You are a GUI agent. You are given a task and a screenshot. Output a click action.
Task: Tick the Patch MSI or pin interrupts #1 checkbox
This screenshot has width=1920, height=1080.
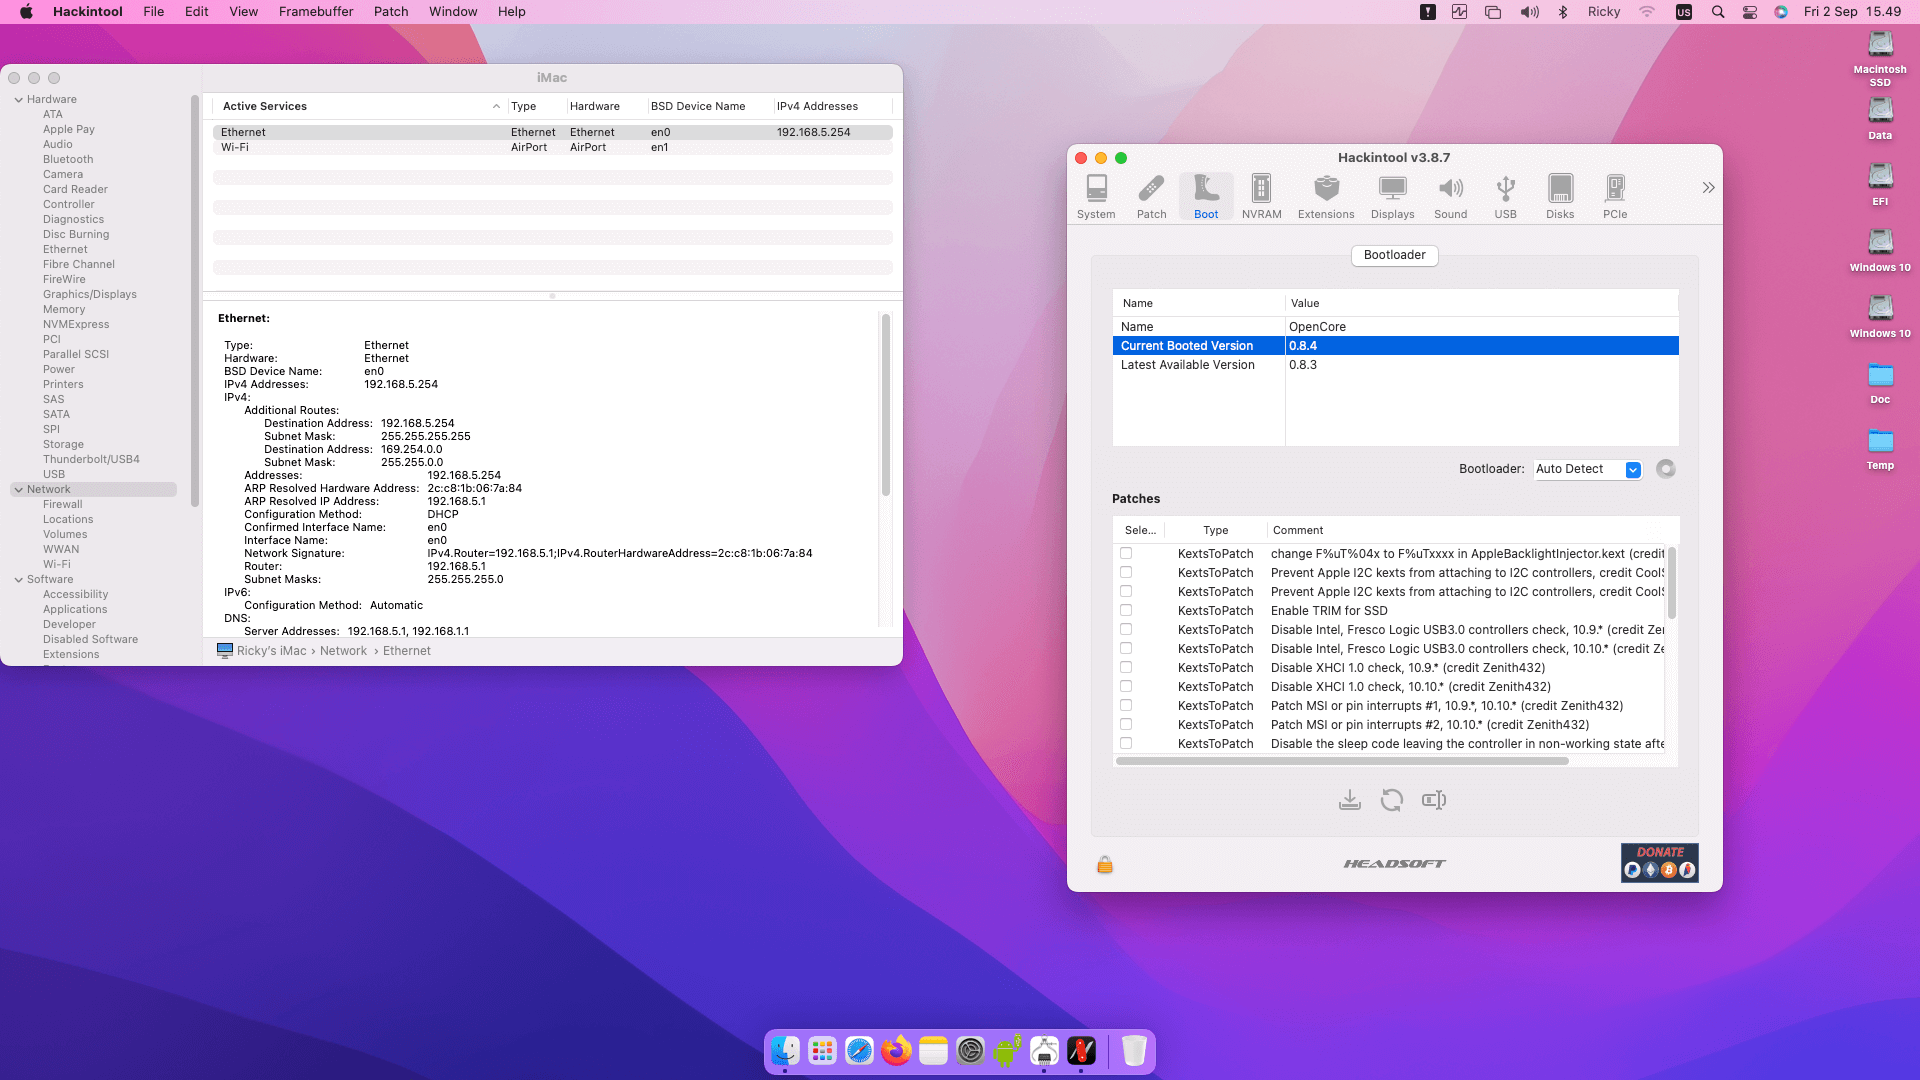1127,705
